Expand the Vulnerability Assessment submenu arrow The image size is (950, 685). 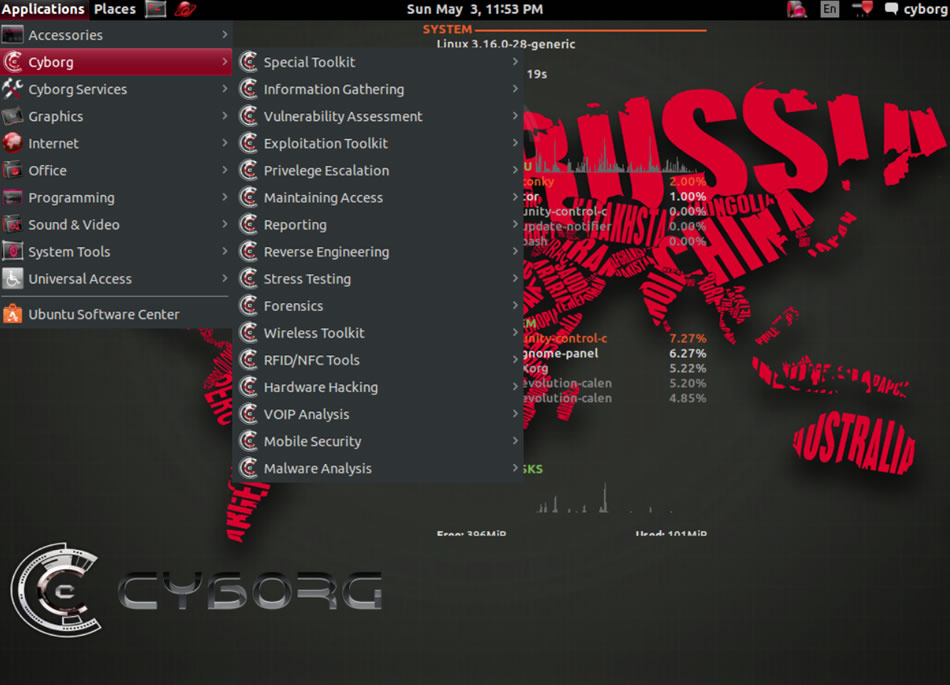tap(516, 116)
